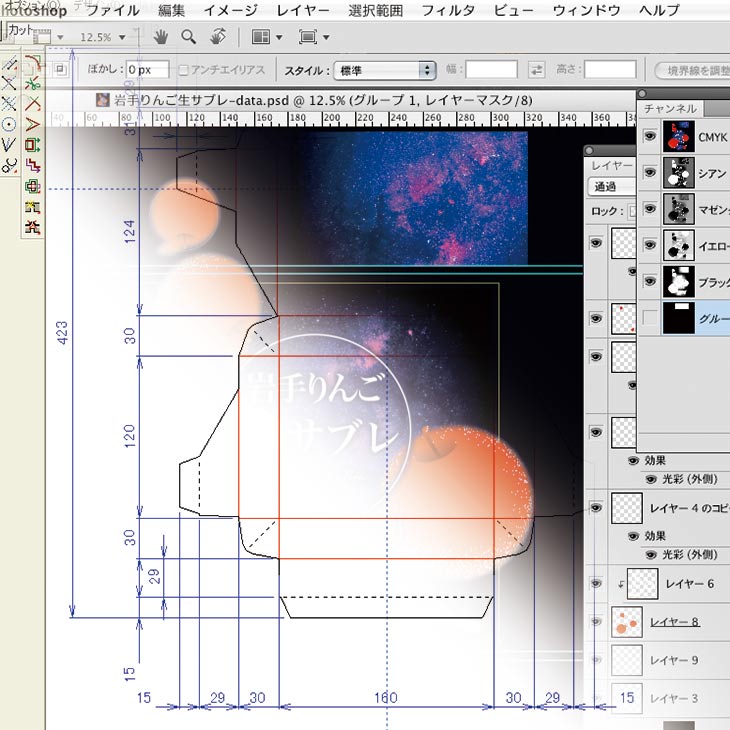This screenshot has width=730, height=730.
Task: Select the red X crossing-lines tool
Action: tap(33, 103)
